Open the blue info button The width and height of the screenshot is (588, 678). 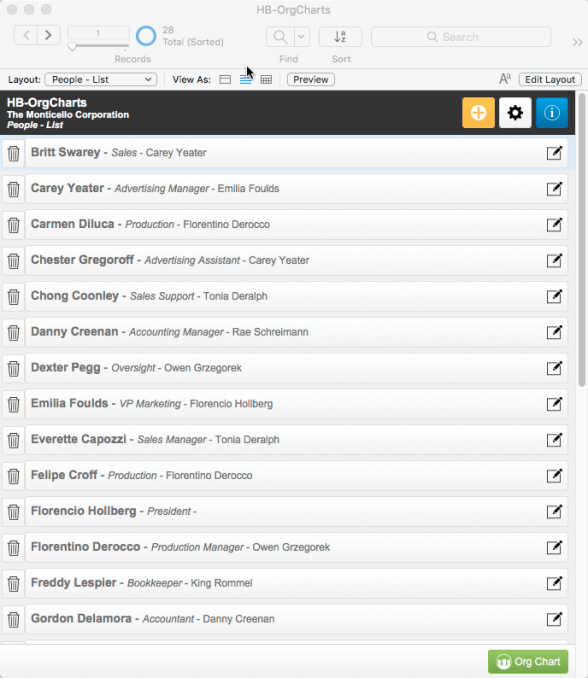click(552, 113)
